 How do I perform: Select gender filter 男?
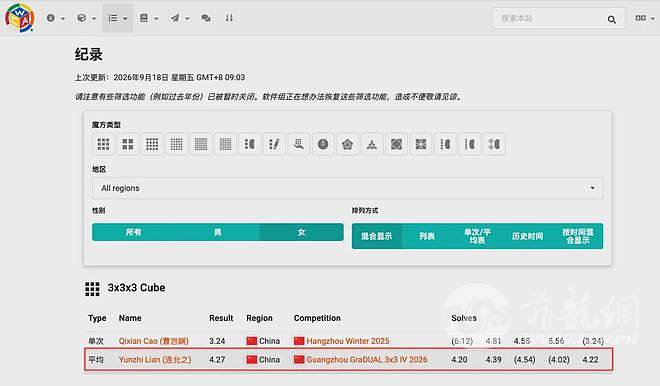point(217,232)
